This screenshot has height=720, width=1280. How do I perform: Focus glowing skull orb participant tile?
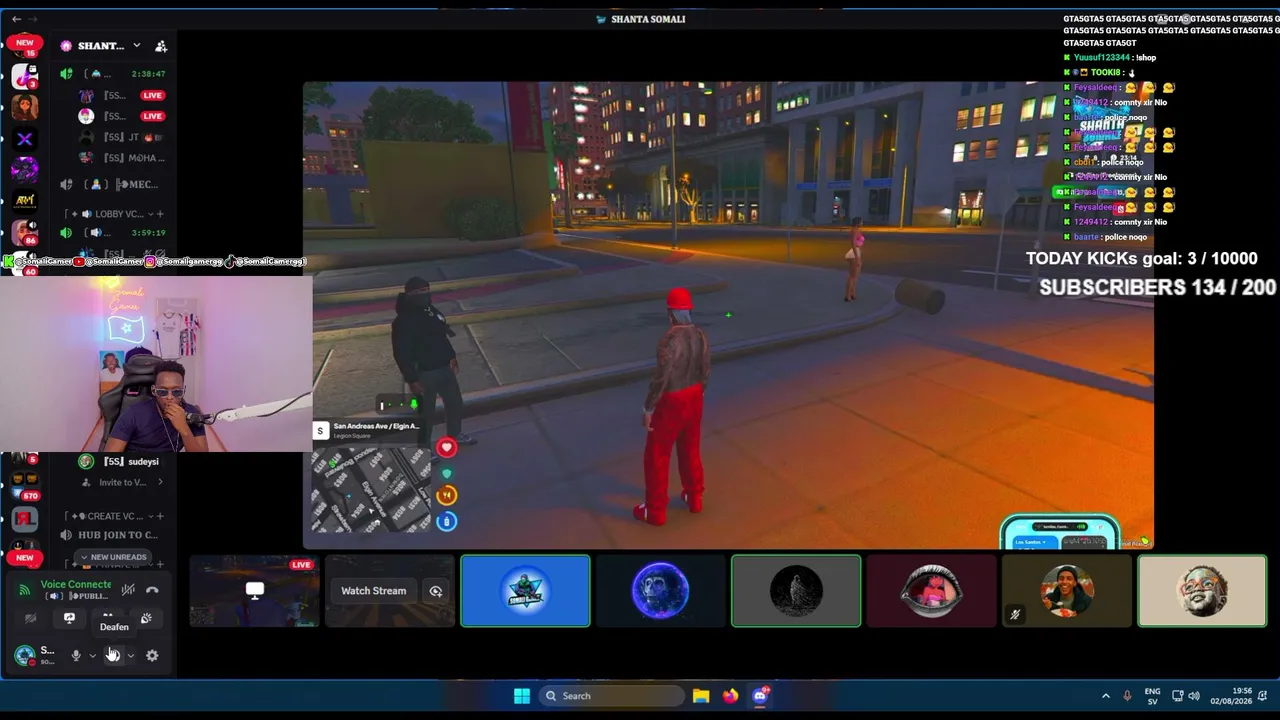click(660, 591)
